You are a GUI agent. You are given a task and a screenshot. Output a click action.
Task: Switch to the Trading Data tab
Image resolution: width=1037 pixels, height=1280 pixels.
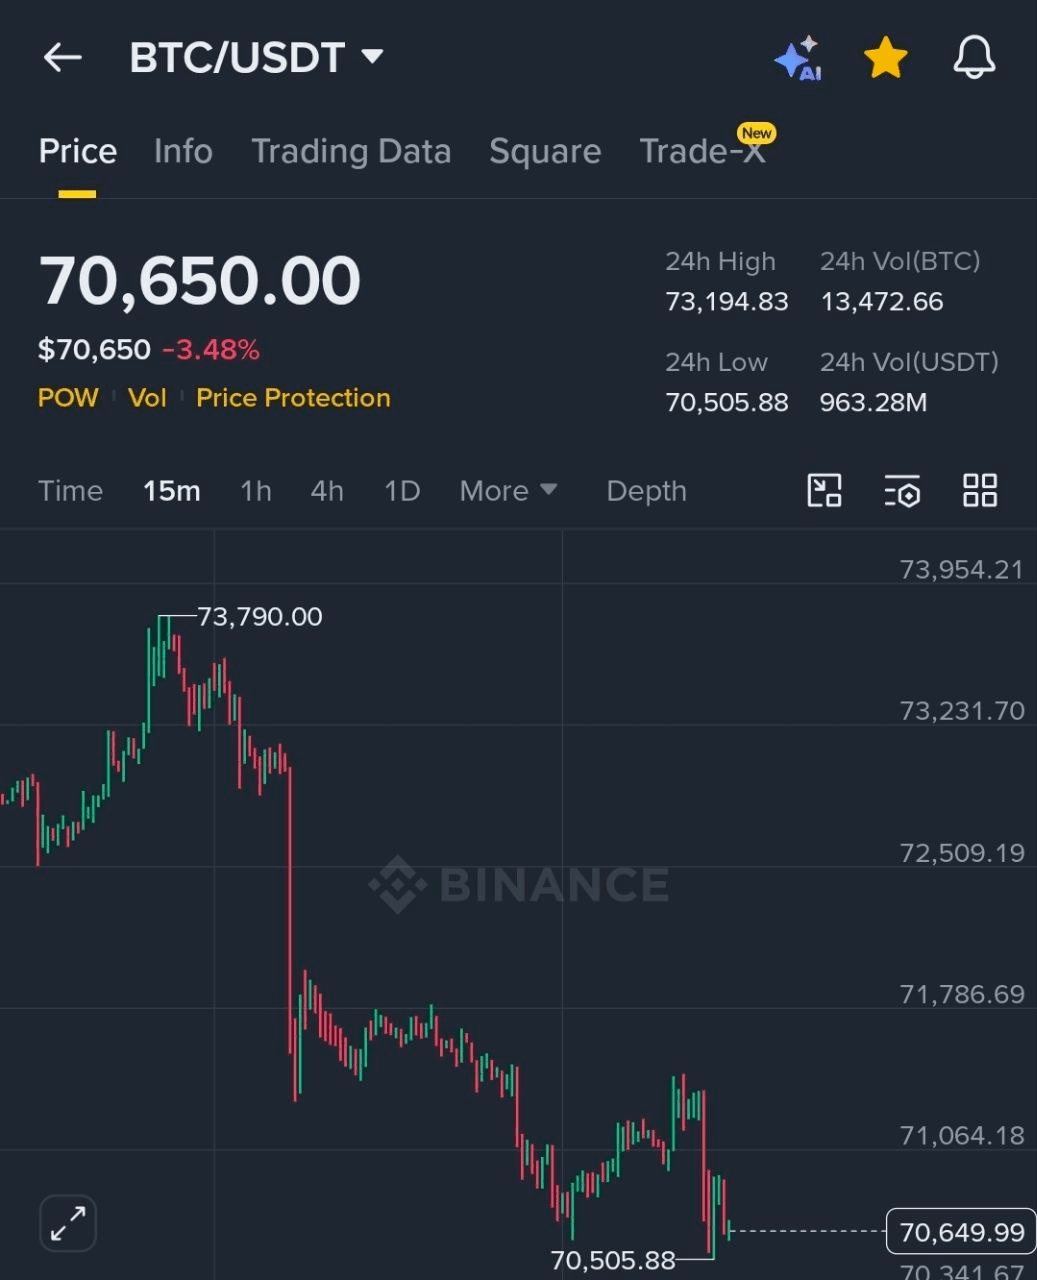point(351,151)
